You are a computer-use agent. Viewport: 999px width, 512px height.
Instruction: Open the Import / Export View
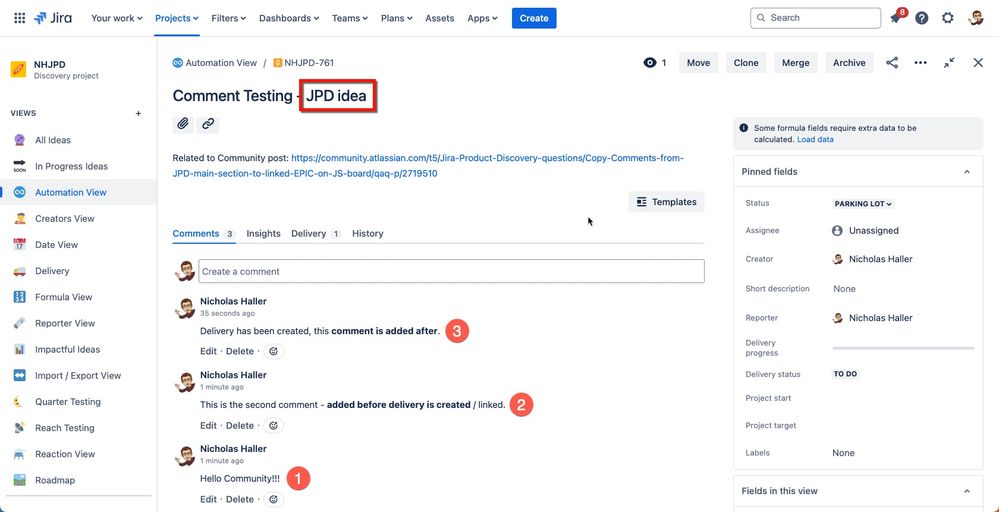78,375
